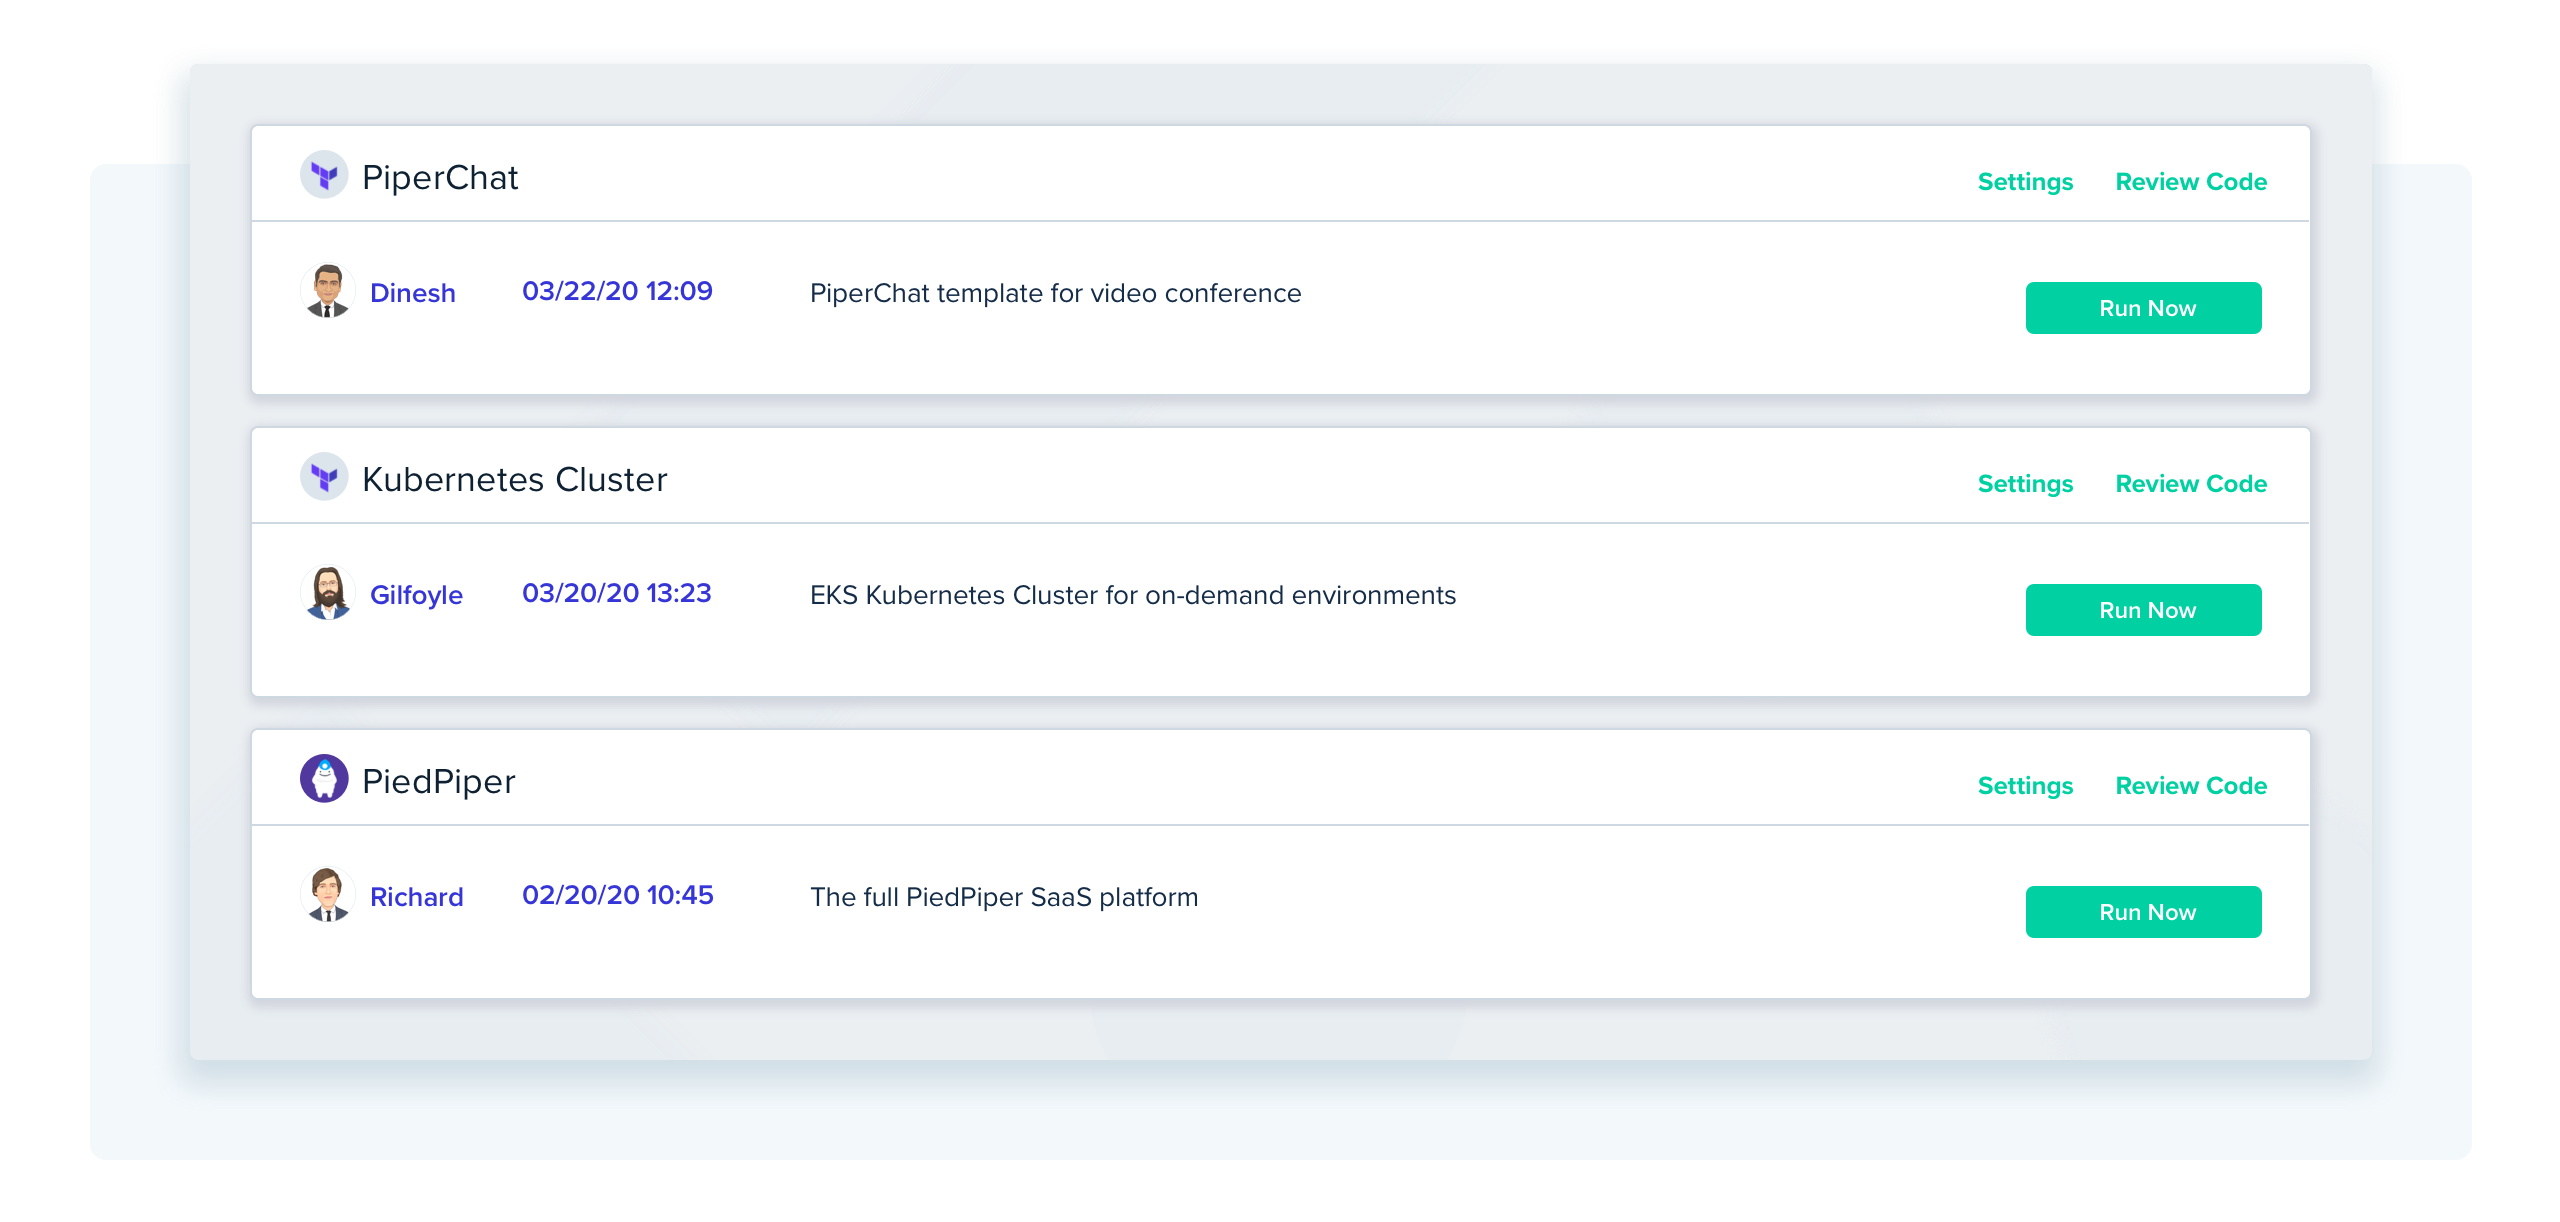Click the Kubernetes Cluster card title
The width and height of the screenshot is (2560, 1222).
(x=514, y=479)
